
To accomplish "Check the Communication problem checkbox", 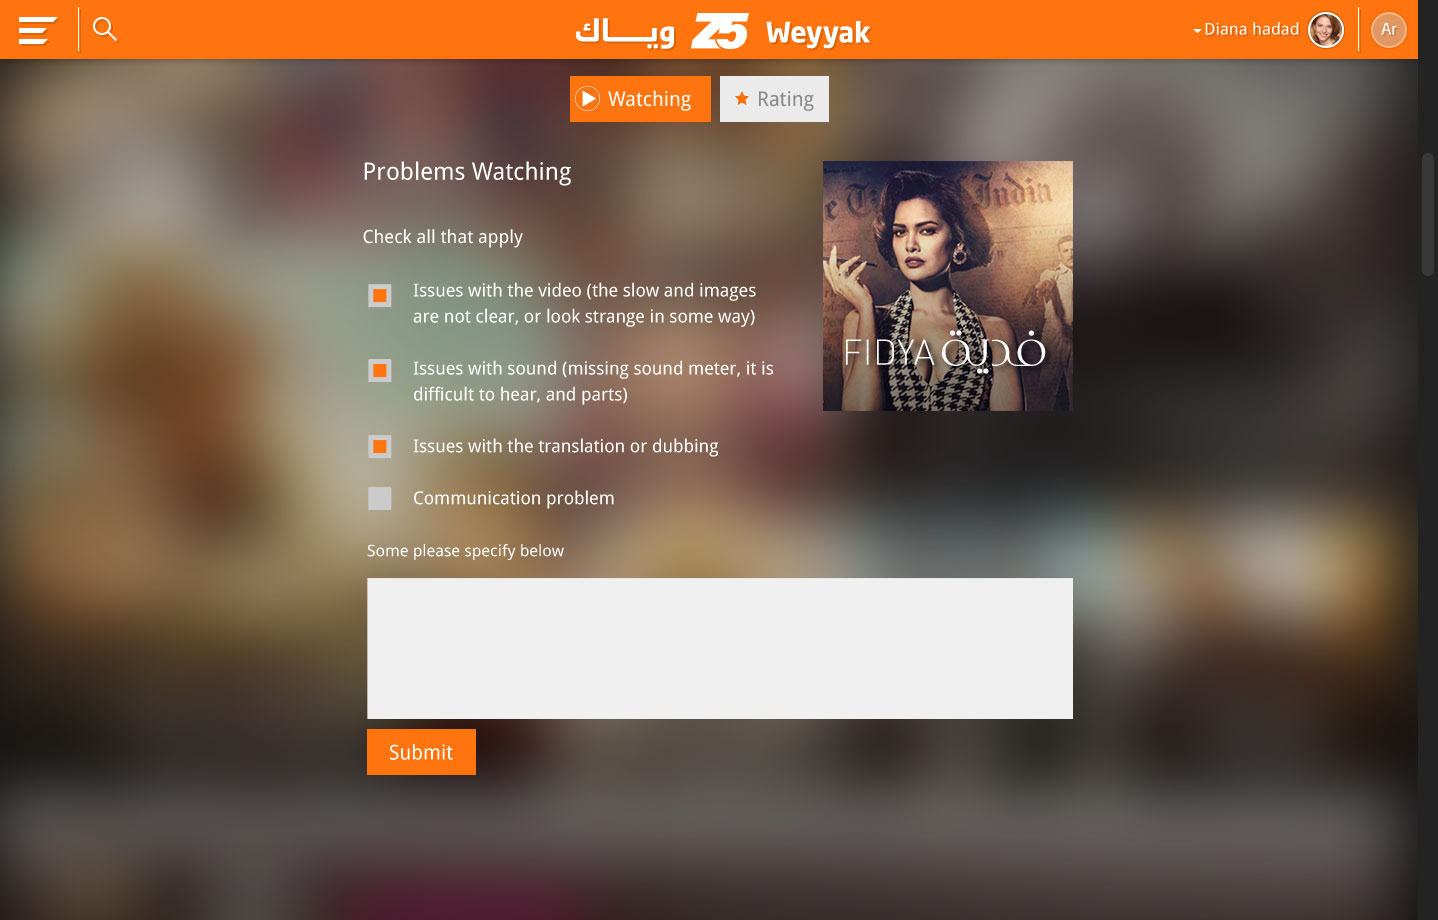I will (x=380, y=498).
